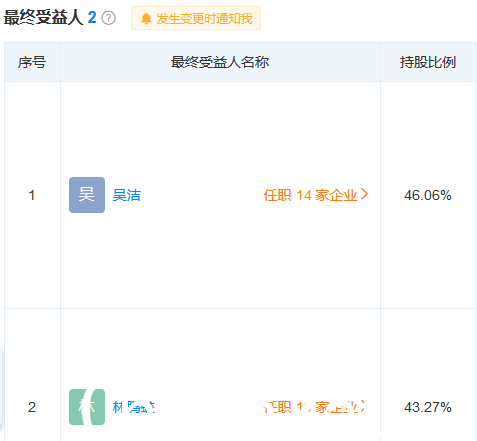Open the second beneficiary's name link
Image resolution: width=477 pixels, height=441 pixels.
134,407
